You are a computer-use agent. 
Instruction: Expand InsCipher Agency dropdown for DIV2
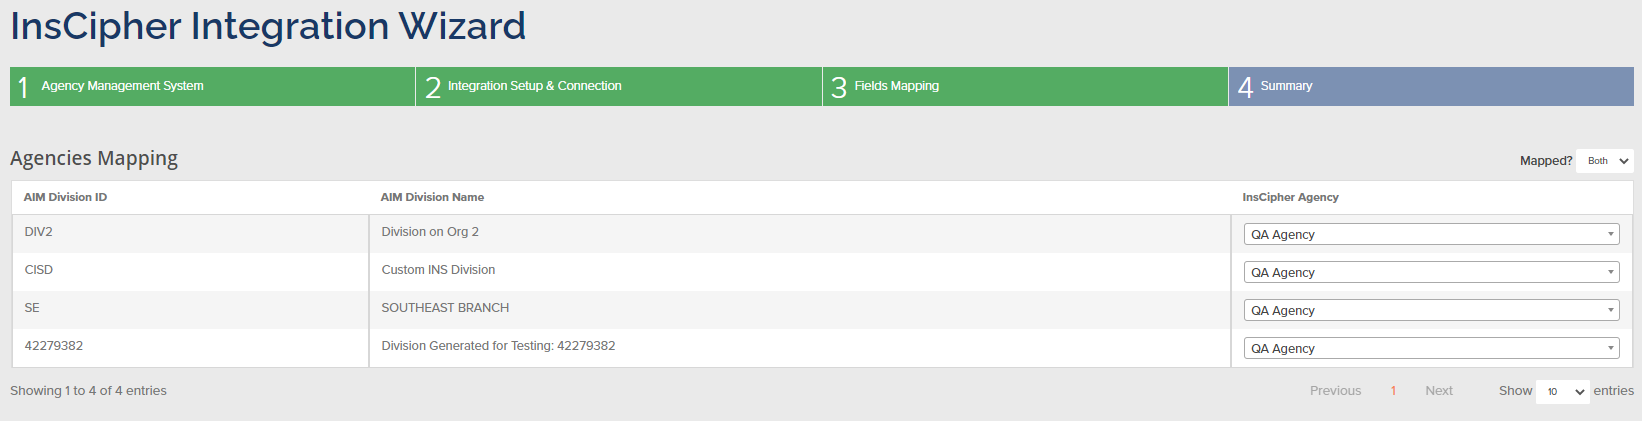(x=1431, y=235)
